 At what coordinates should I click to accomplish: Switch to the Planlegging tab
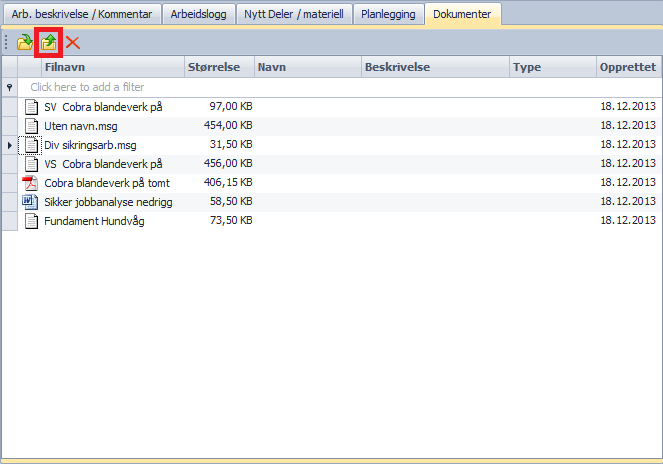click(x=389, y=14)
